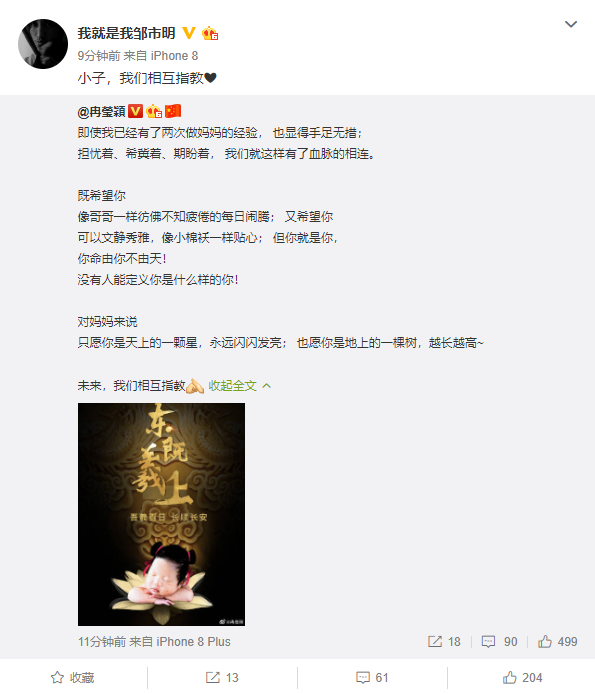Toggle the thumbs-up with 204 likes
This screenshot has height=694, width=595.
coord(522,678)
